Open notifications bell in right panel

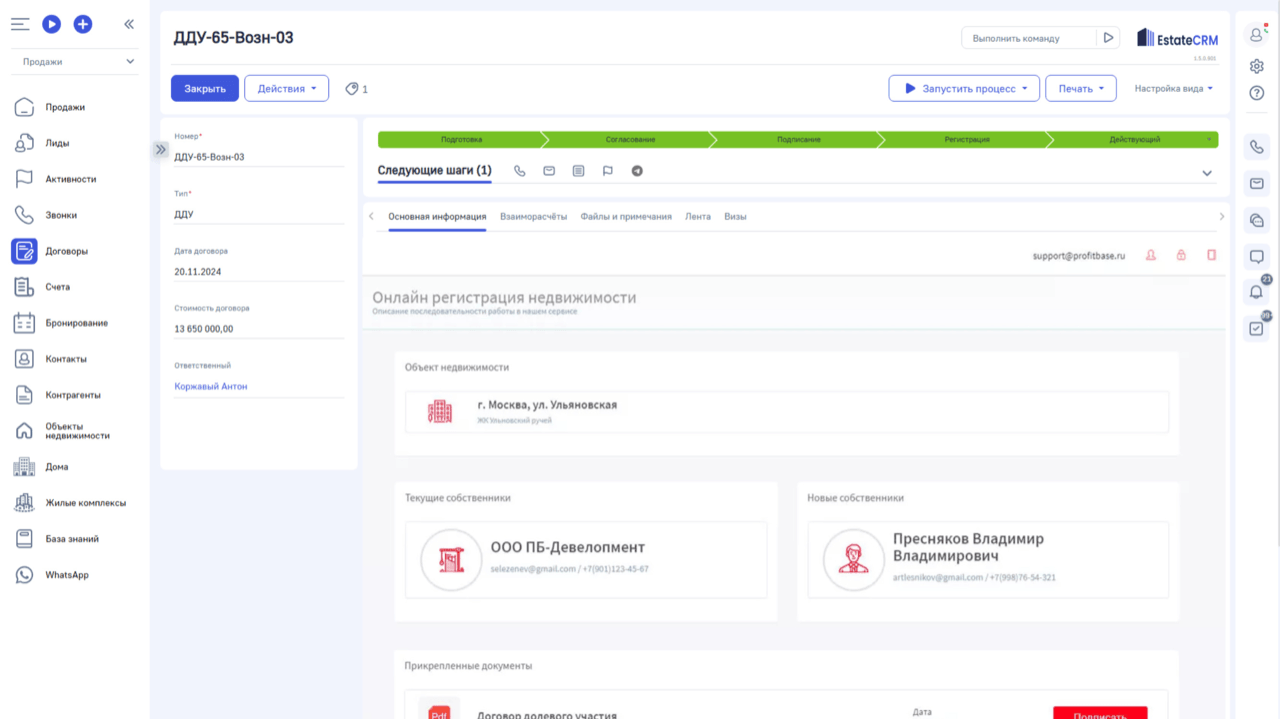tap(1257, 292)
